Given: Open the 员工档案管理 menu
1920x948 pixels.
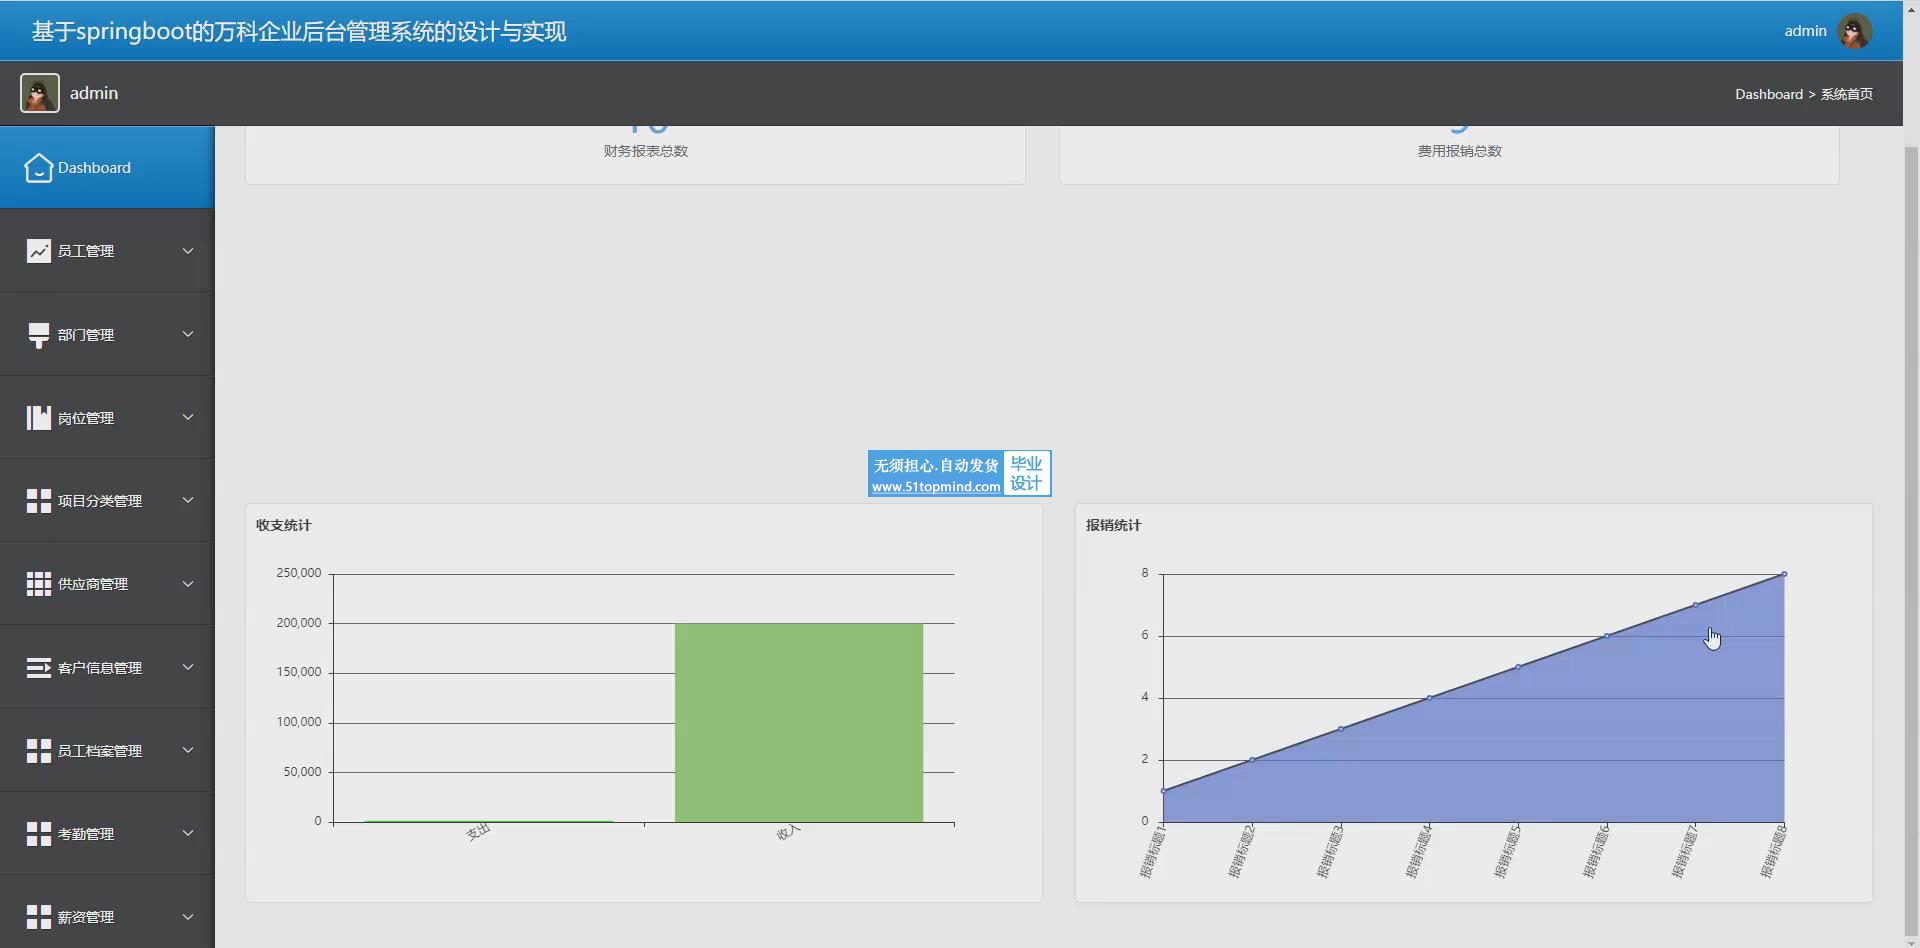Looking at the screenshot, I should pos(107,751).
